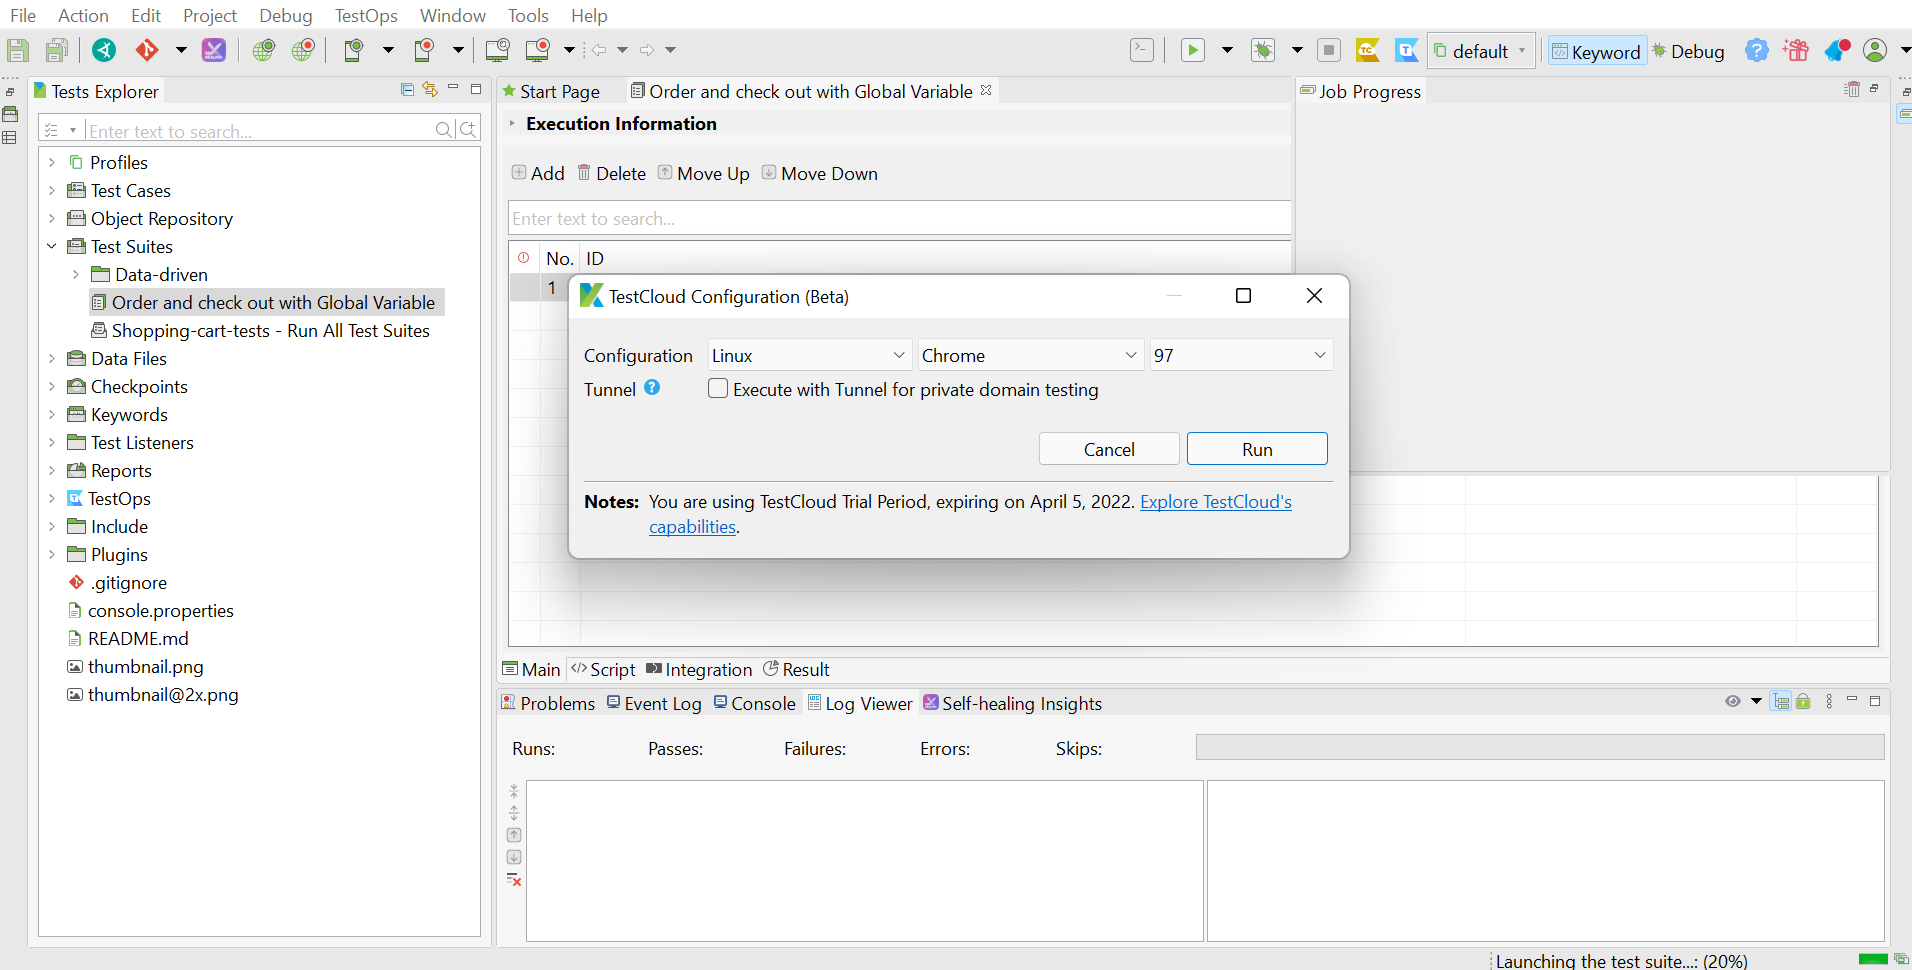
Task: Click the user account avatar icon
Action: pos(1875,50)
